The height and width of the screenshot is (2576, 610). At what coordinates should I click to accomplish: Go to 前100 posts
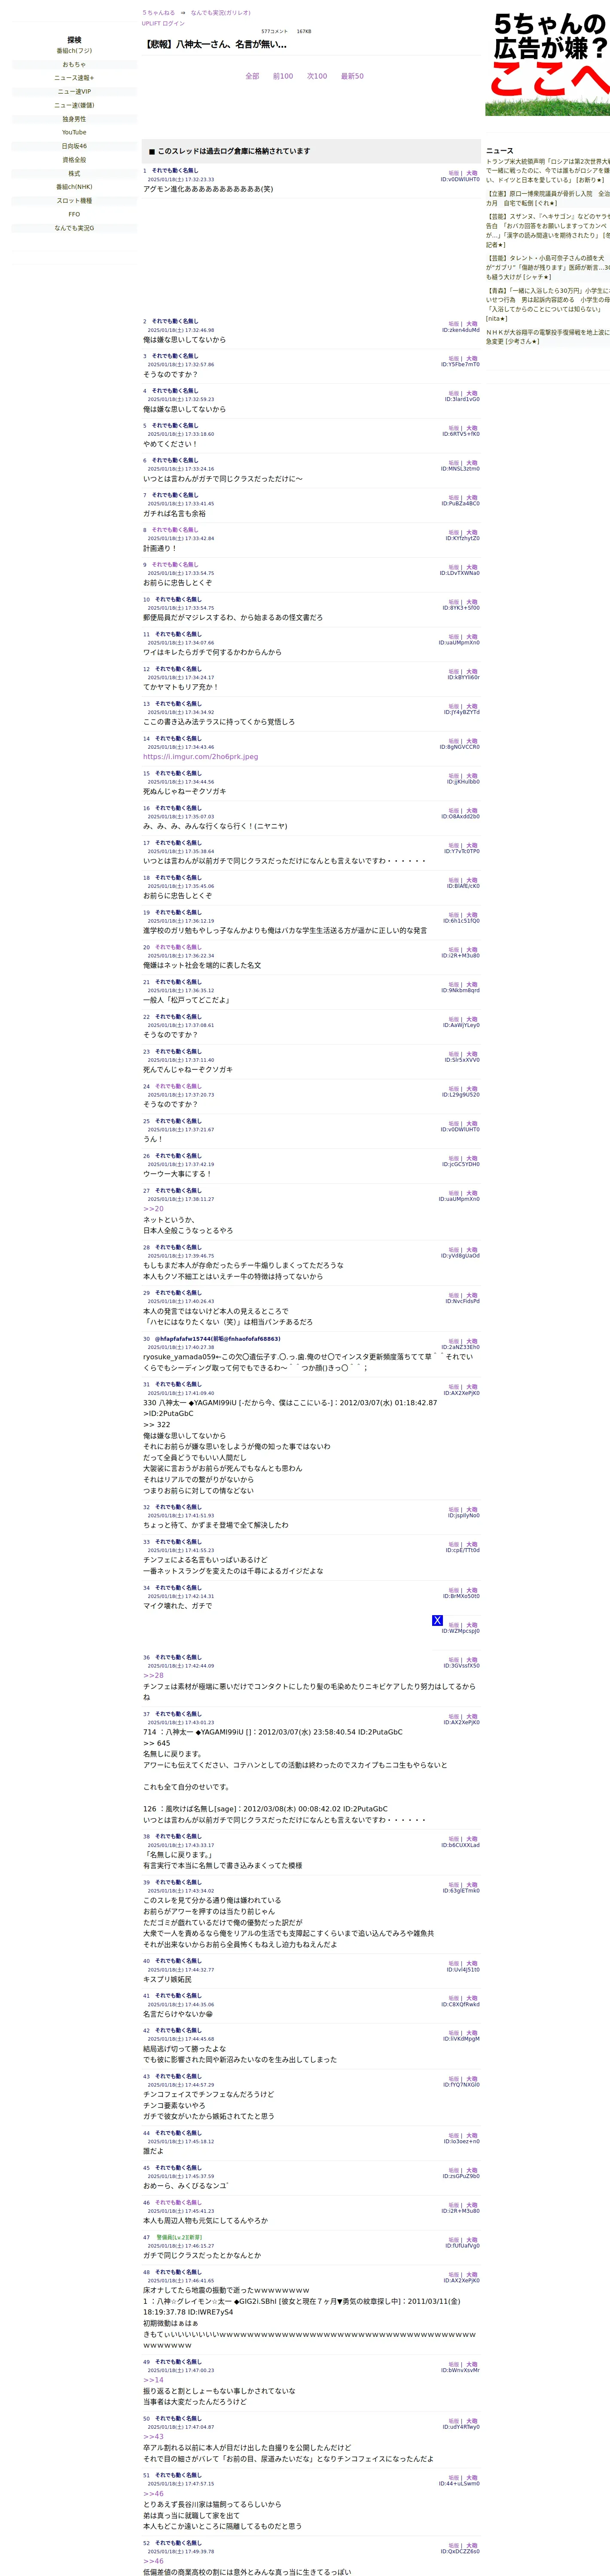click(283, 76)
